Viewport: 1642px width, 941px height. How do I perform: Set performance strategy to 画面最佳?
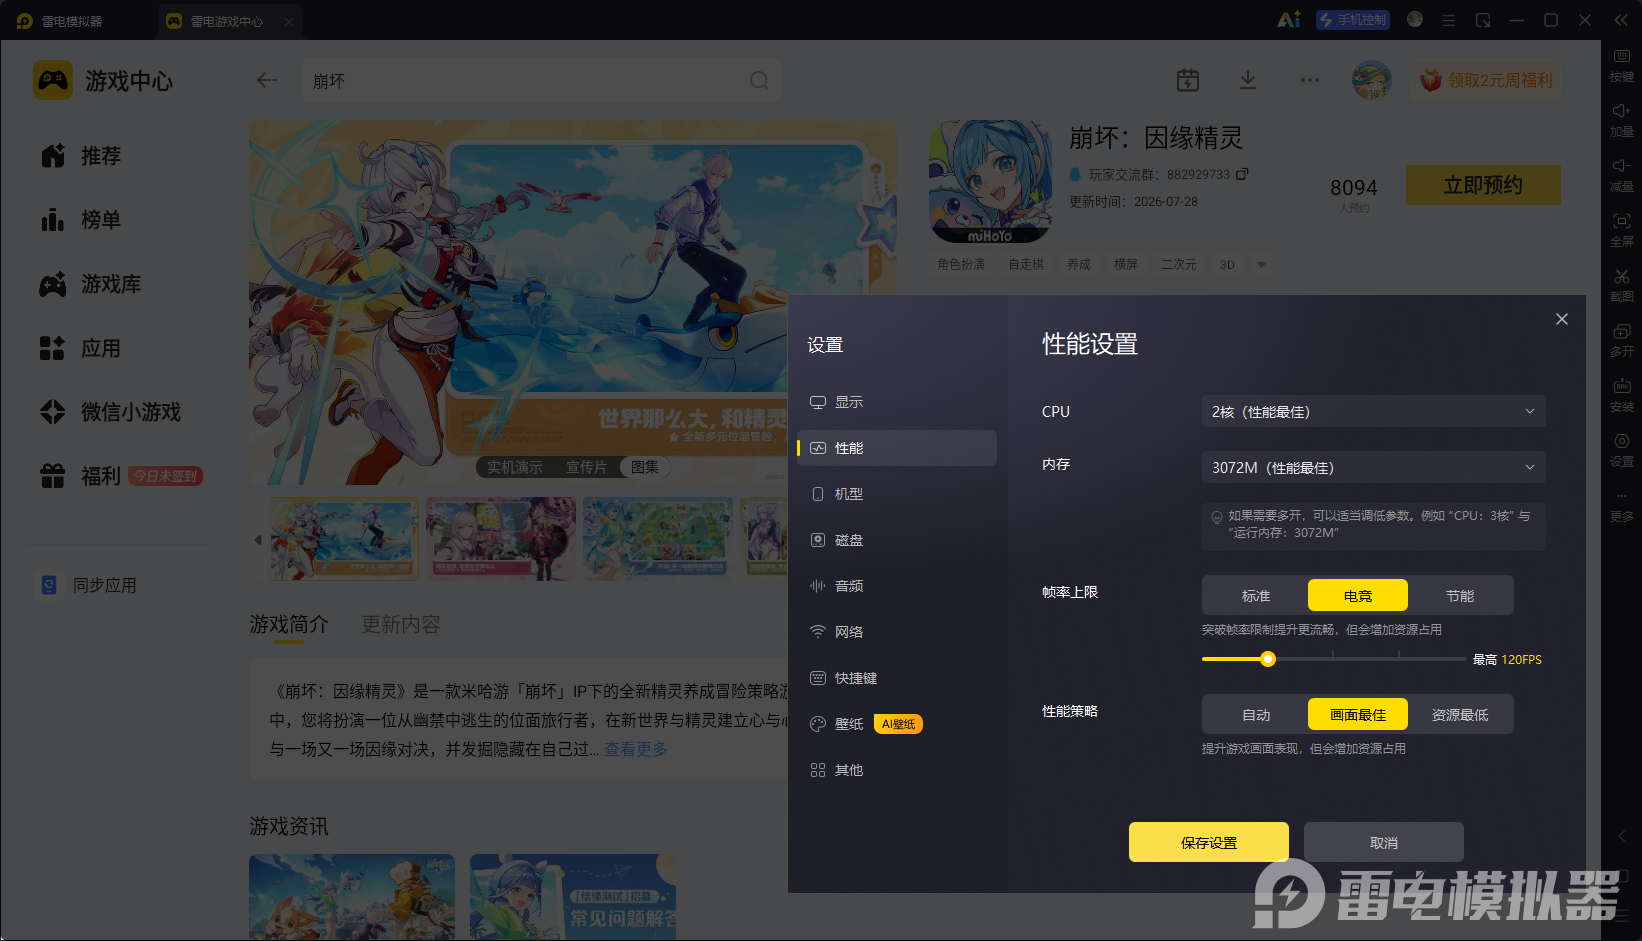(x=1358, y=715)
